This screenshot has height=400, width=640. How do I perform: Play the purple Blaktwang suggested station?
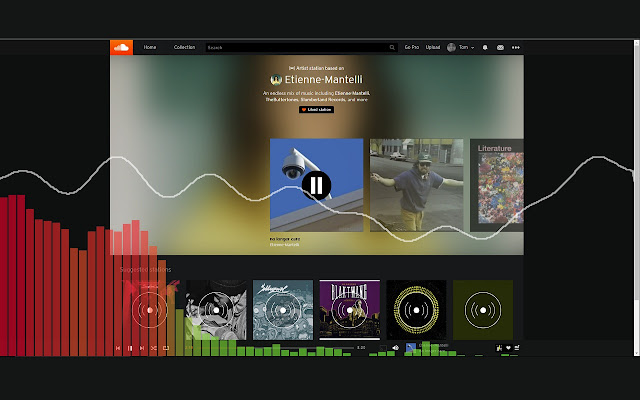click(x=349, y=310)
